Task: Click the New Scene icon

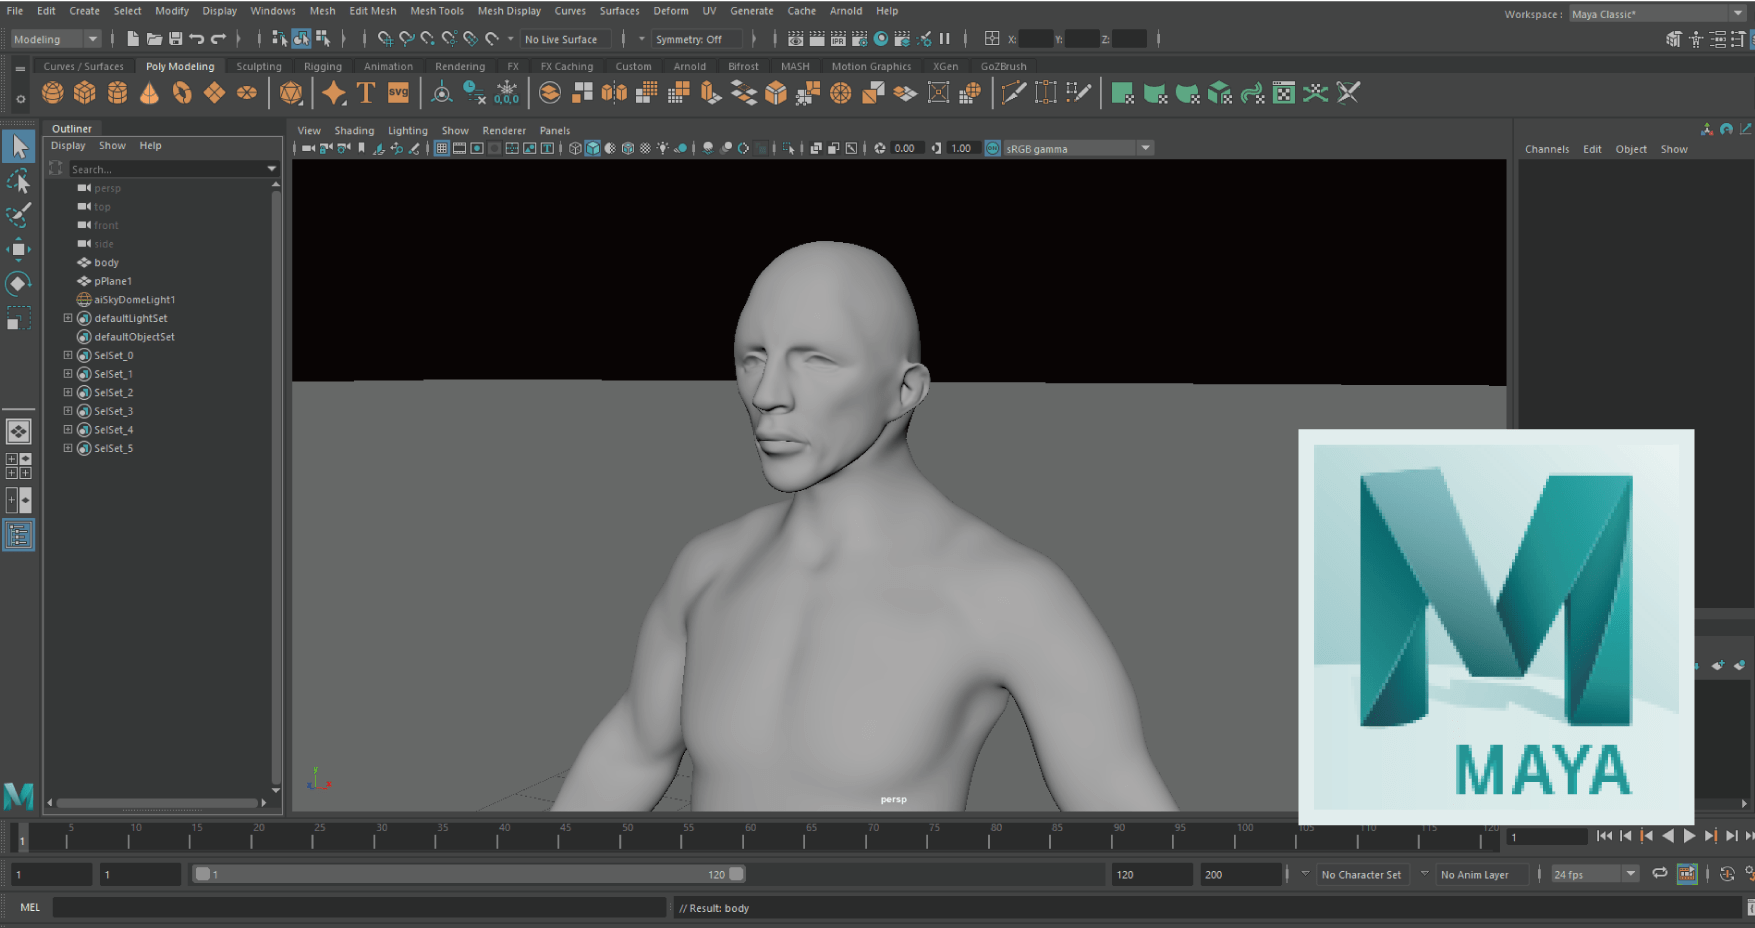Action: coord(133,39)
